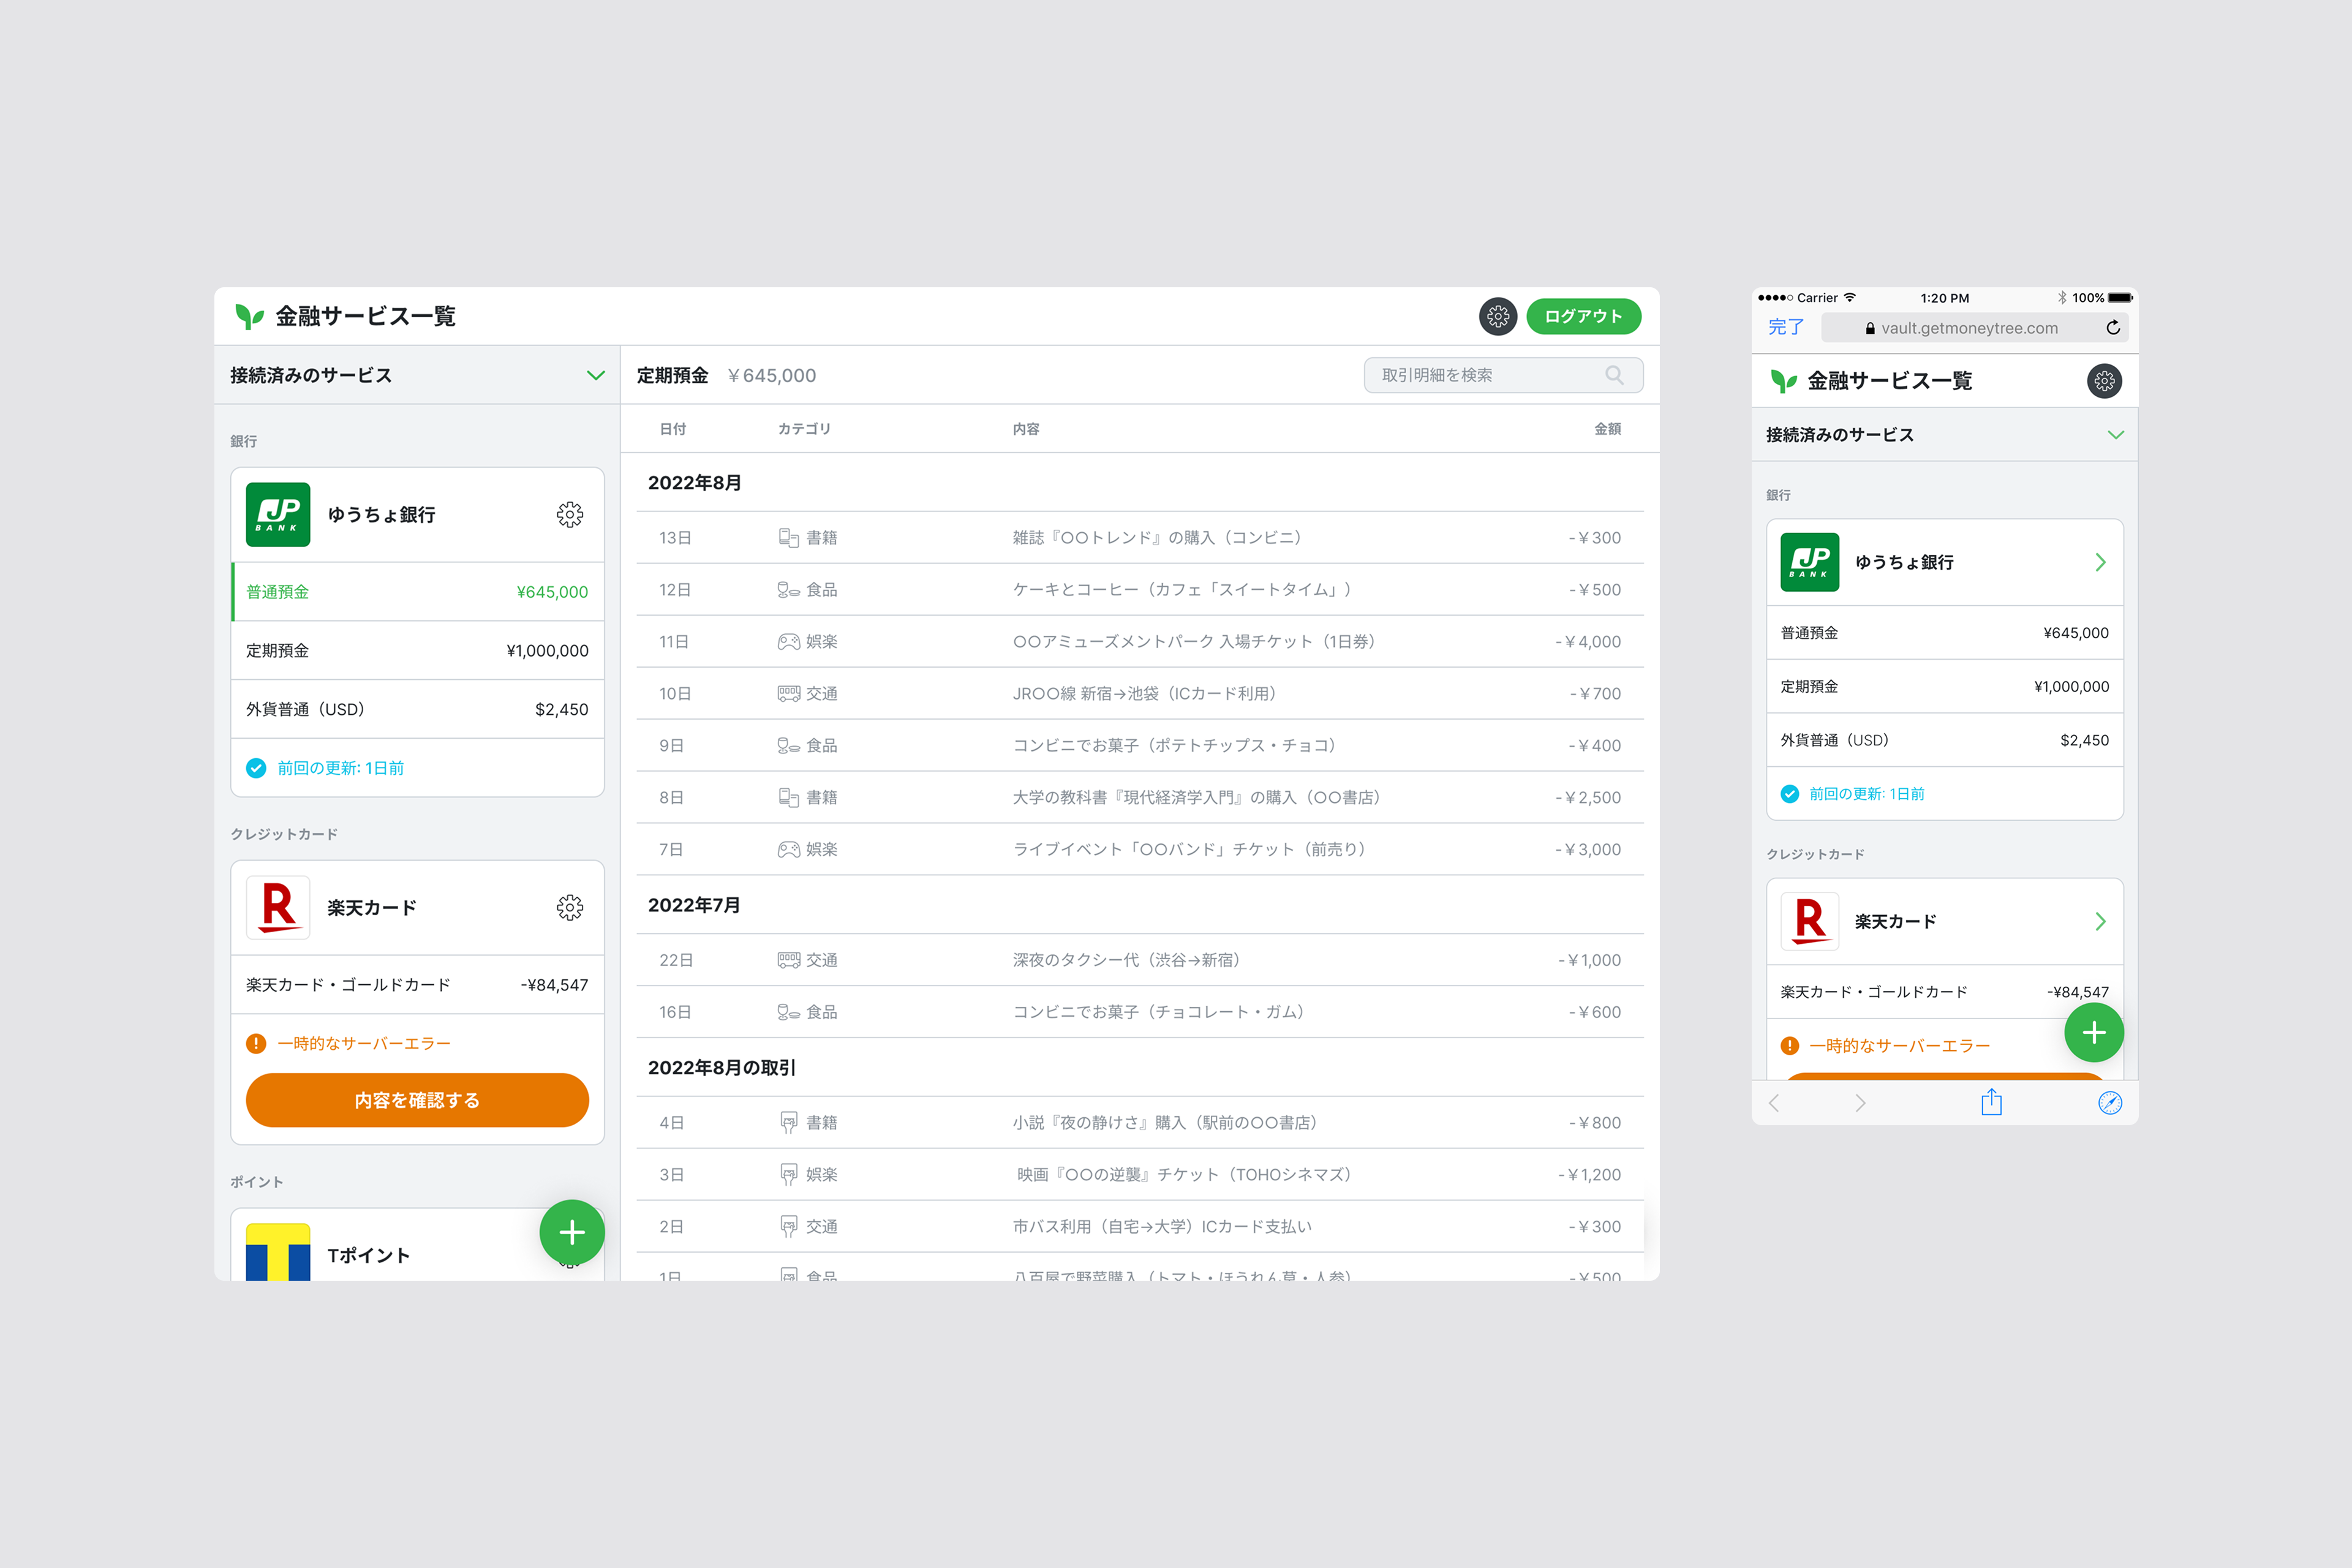Tap 完了 in the Safari top bar

coord(1784,327)
